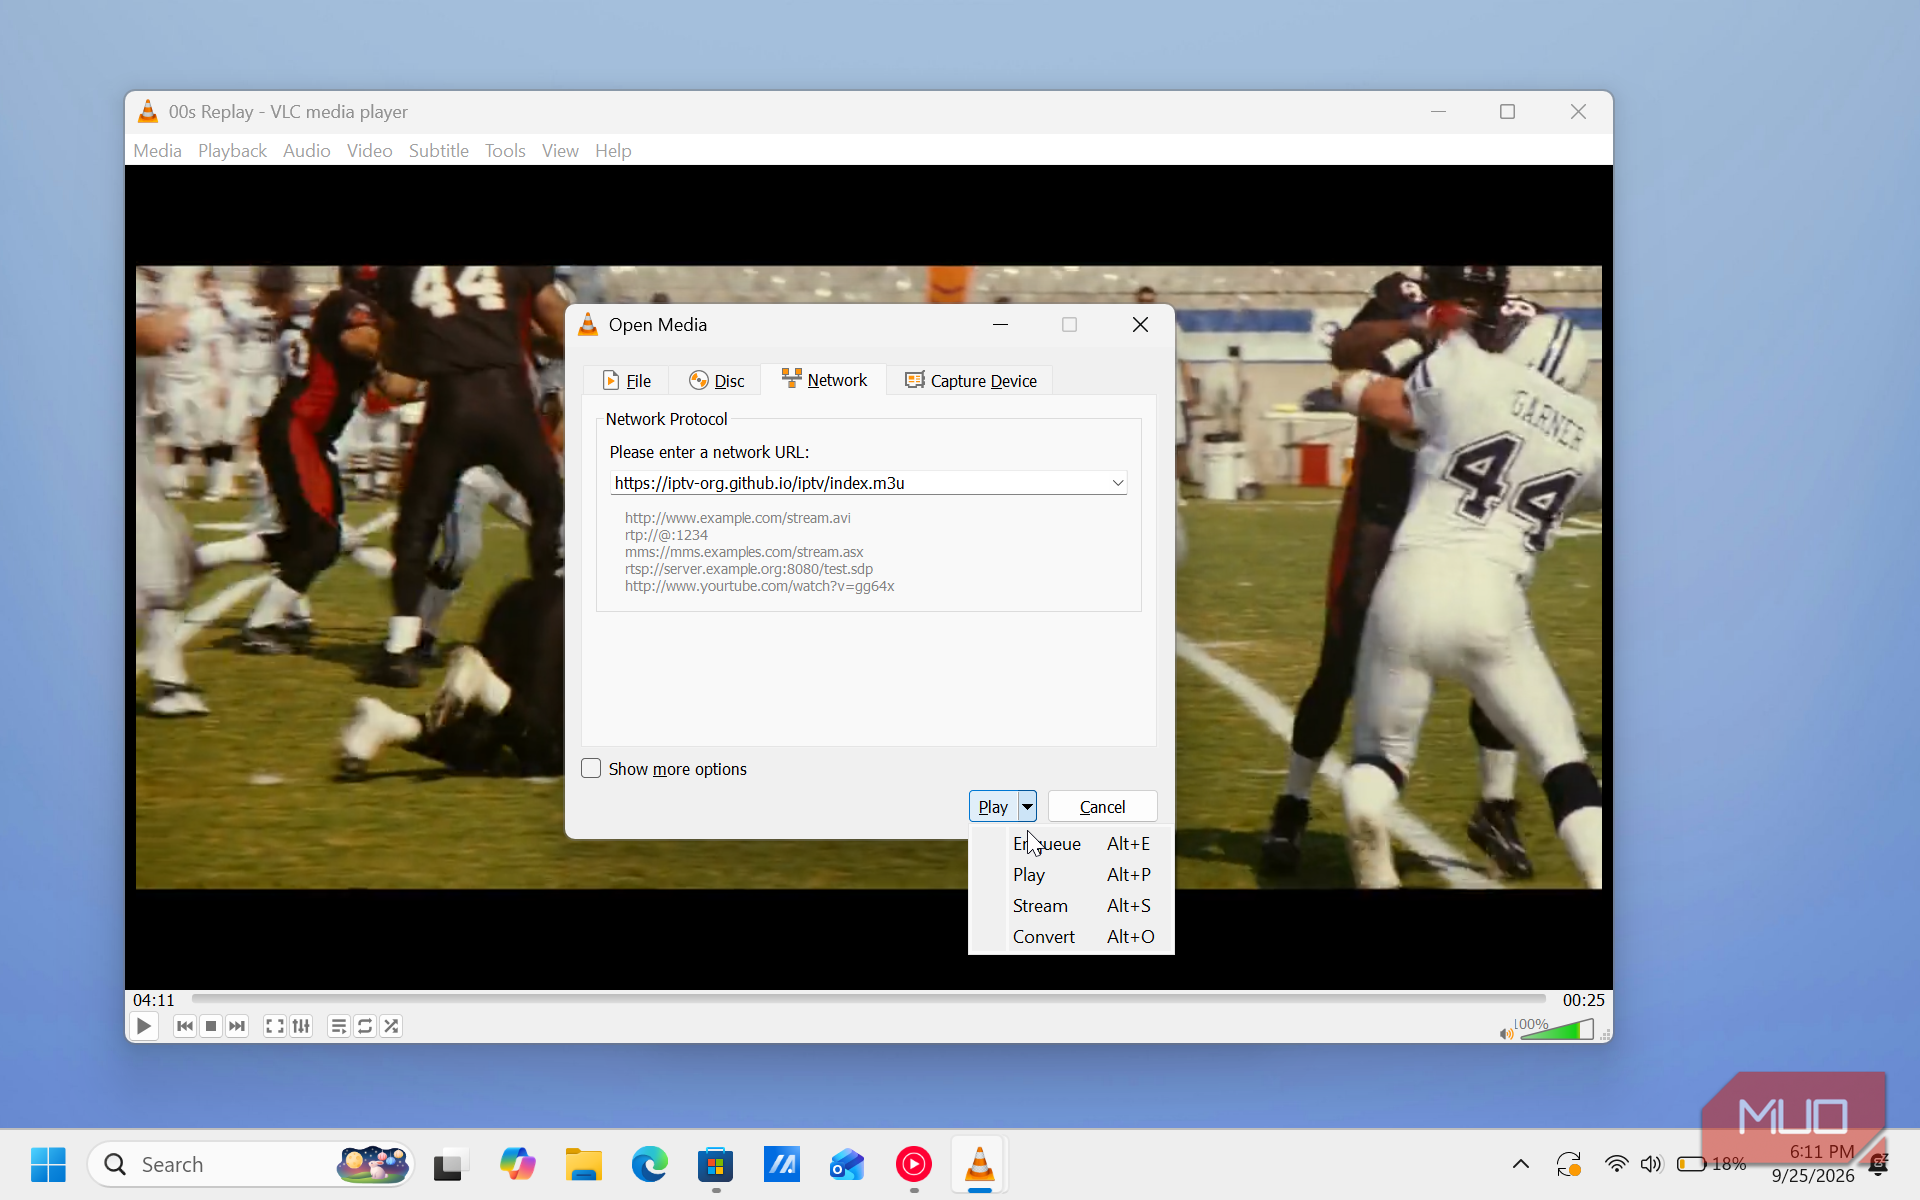Switch to the File tab
The height and width of the screenshot is (1200, 1920).
627,381
